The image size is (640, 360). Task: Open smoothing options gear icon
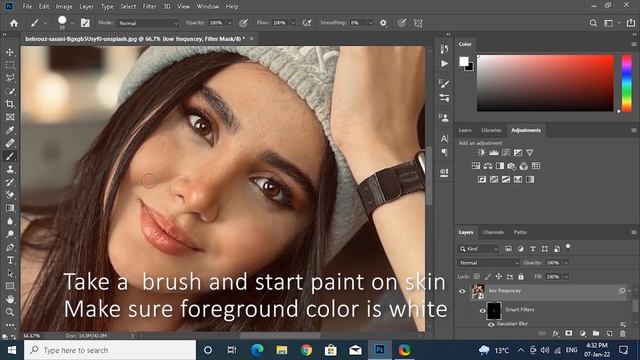pos(383,23)
